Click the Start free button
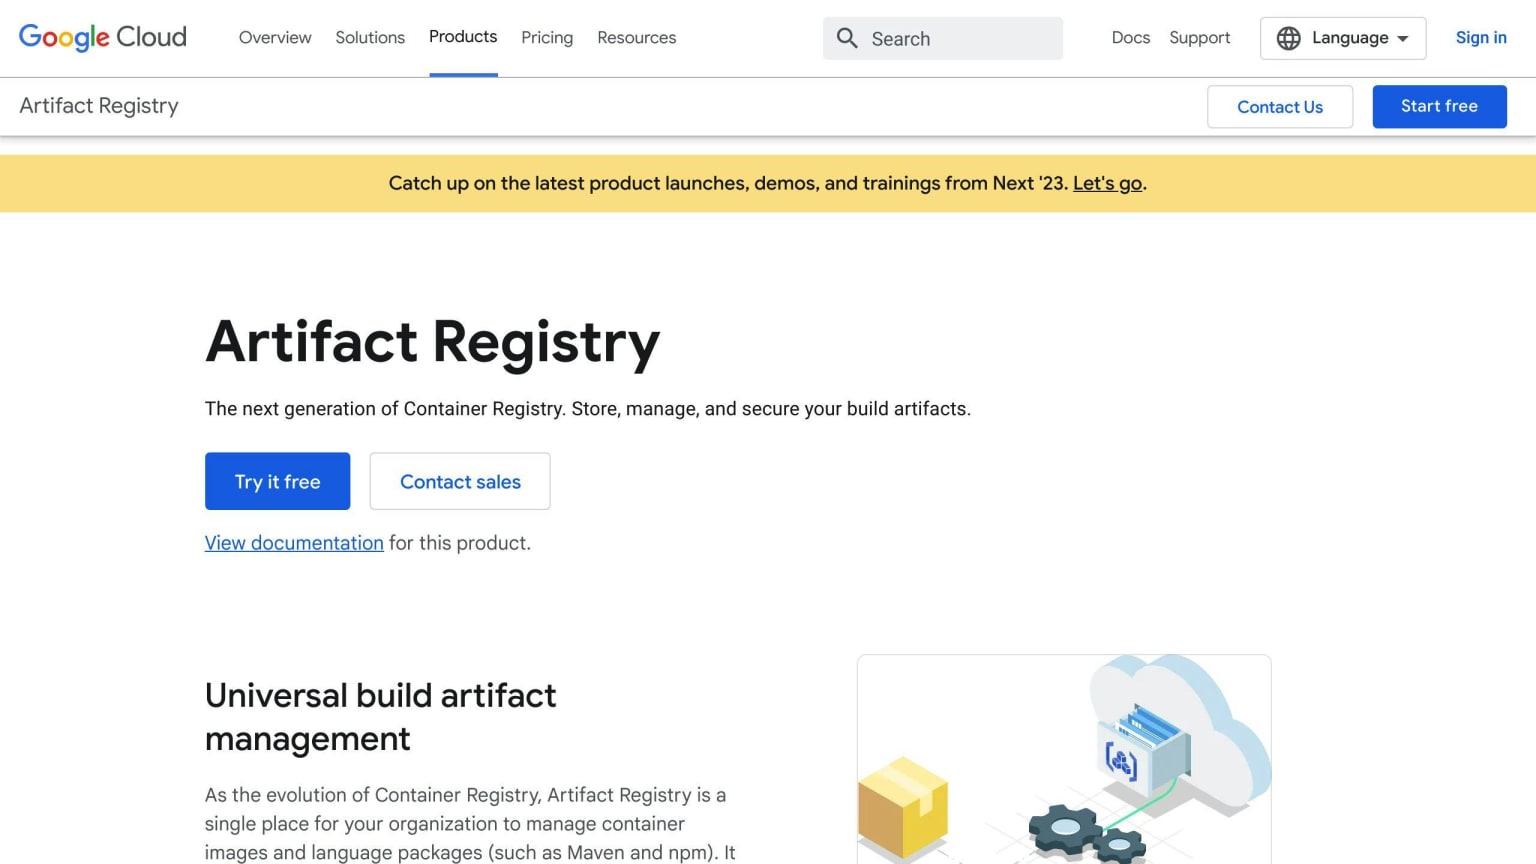The image size is (1536, 864). point(1439,106)
